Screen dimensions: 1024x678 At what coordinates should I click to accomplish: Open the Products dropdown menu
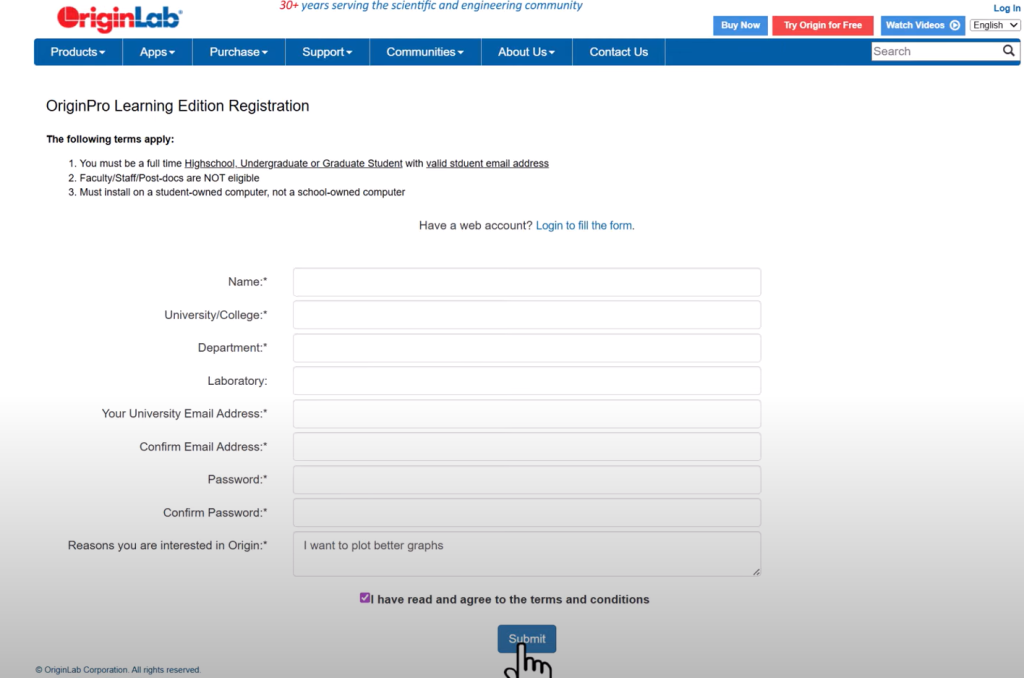[77, 51]
